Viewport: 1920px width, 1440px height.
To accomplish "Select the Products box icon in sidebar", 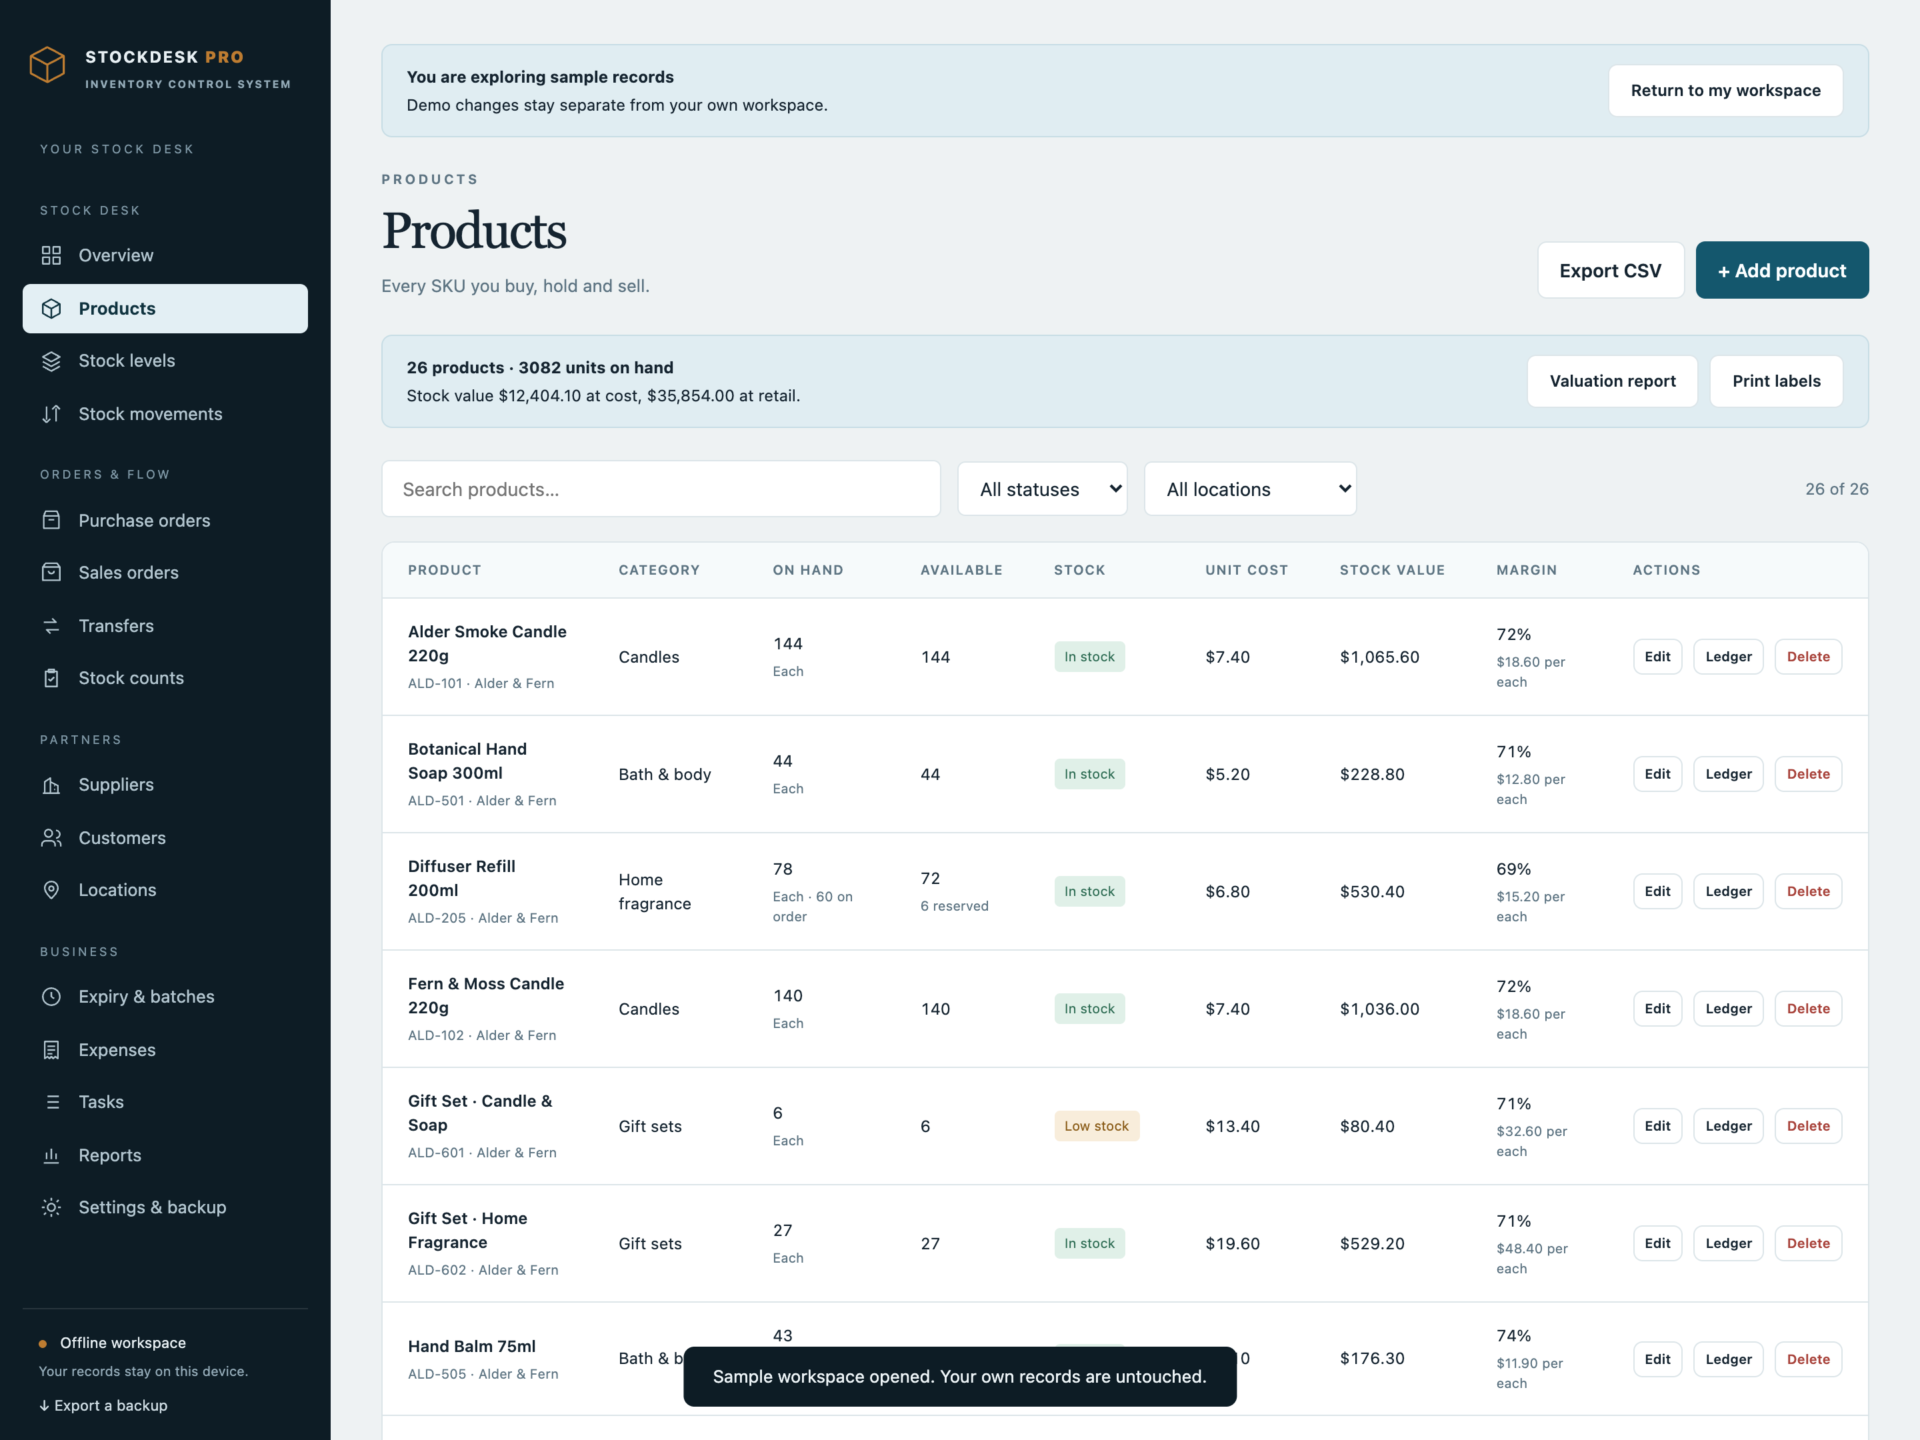I will click(51, 308).
